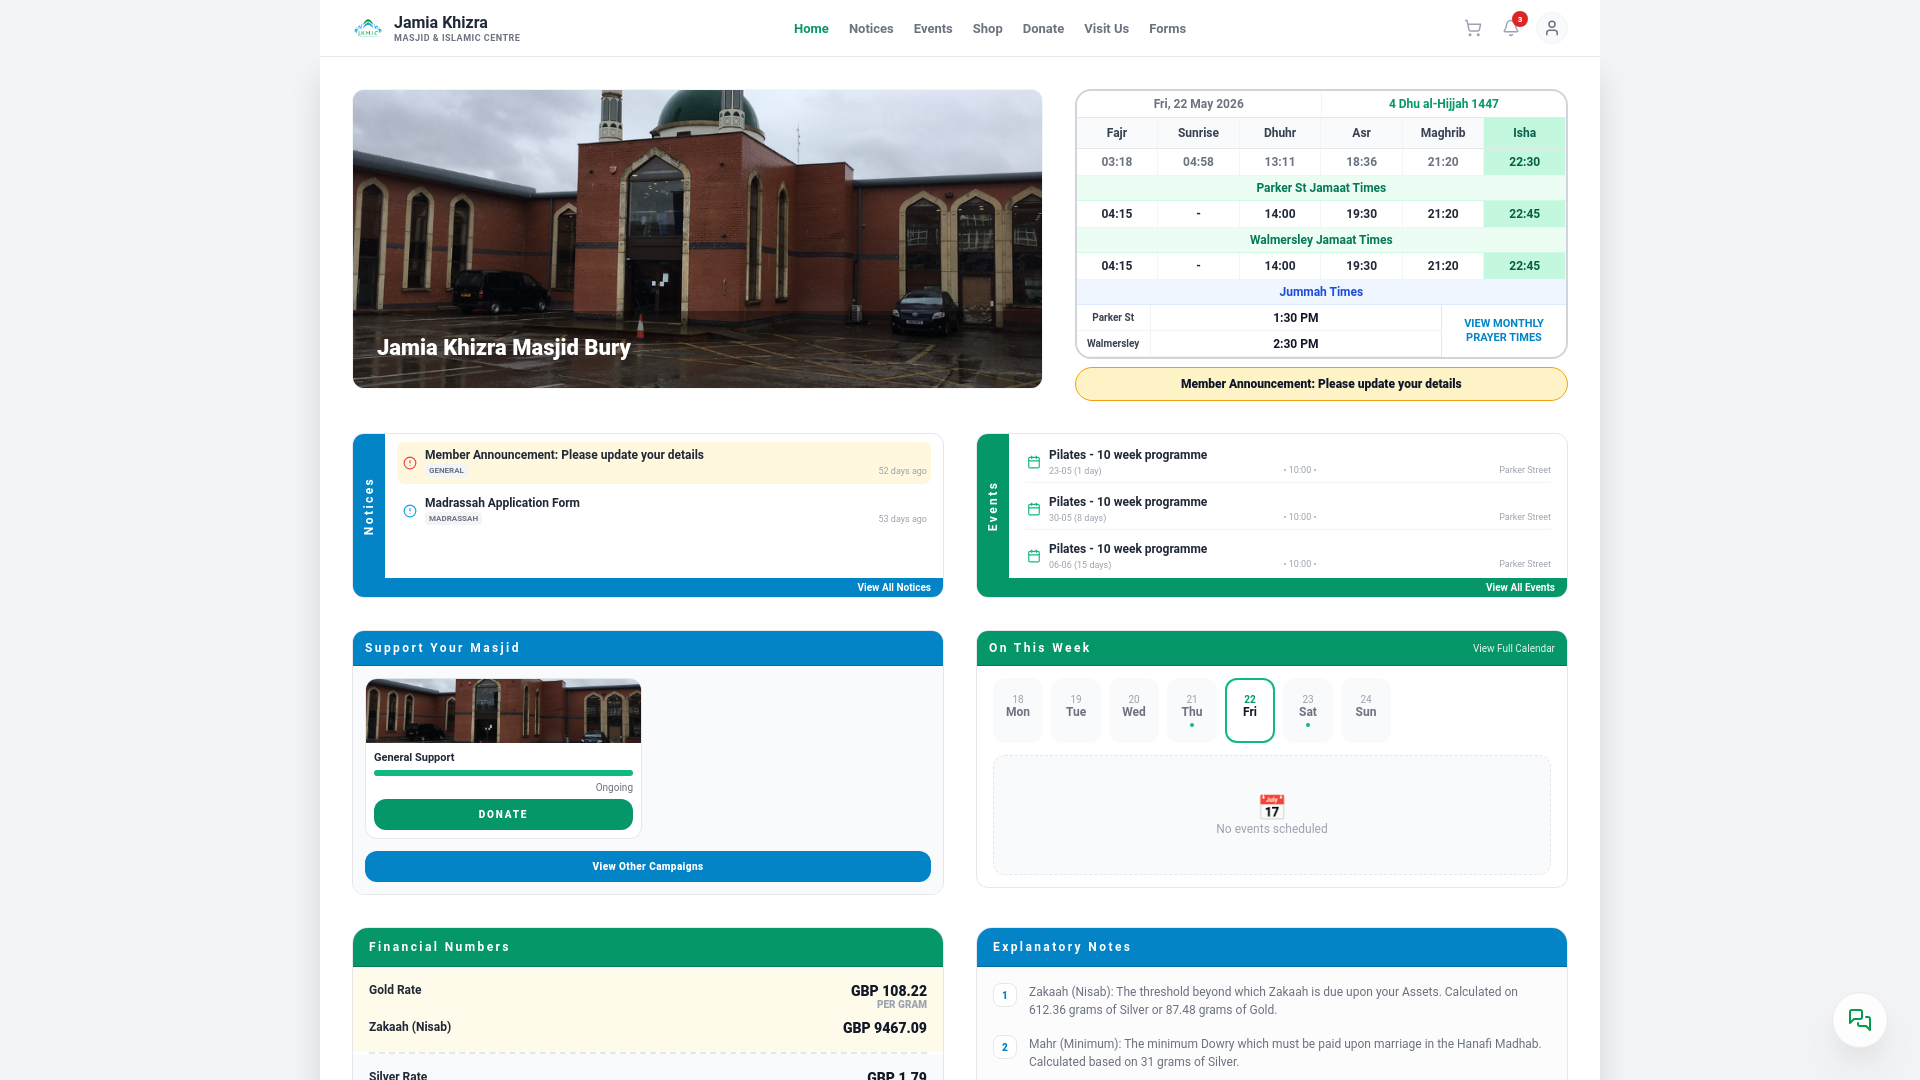Select Mon 18 in the week calendar
This screenshot has height=1080, width=1920.
(1018, 710)
